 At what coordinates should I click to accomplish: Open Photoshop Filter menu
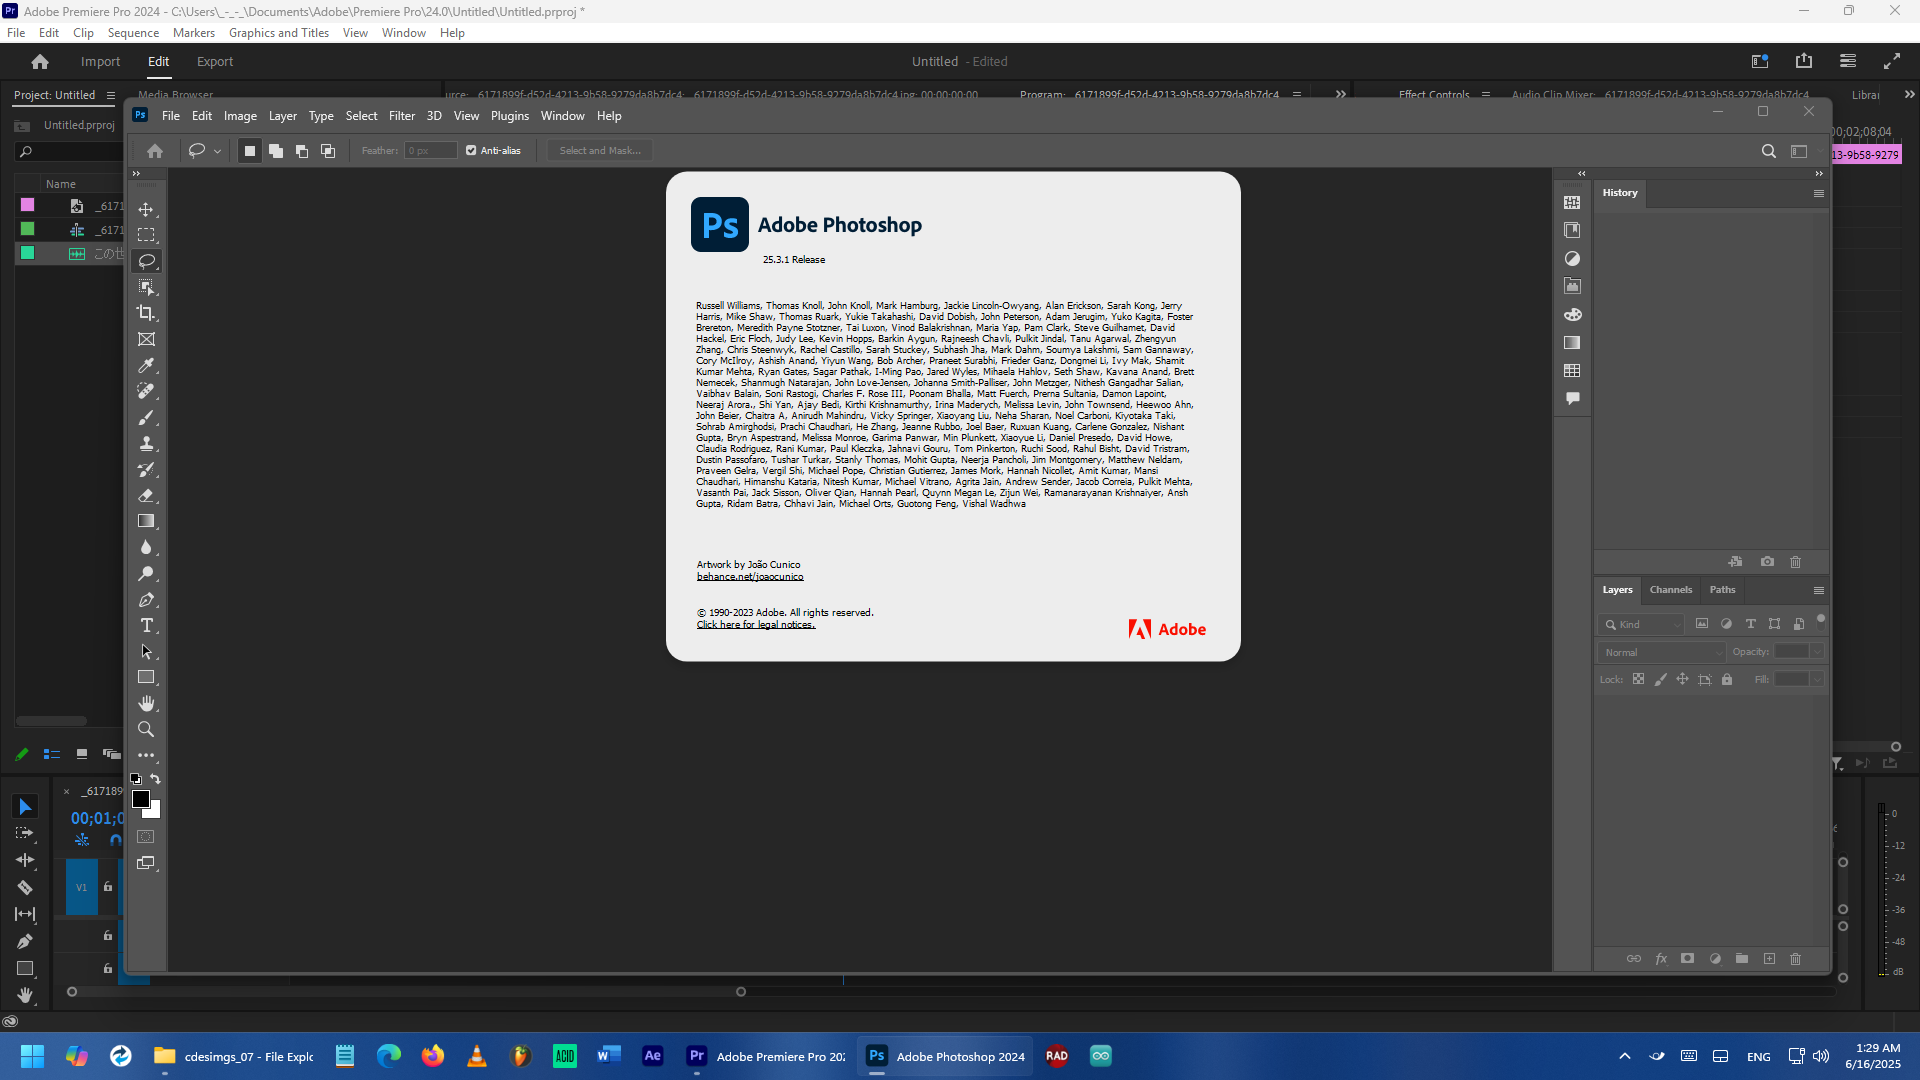tap(401, 116)
